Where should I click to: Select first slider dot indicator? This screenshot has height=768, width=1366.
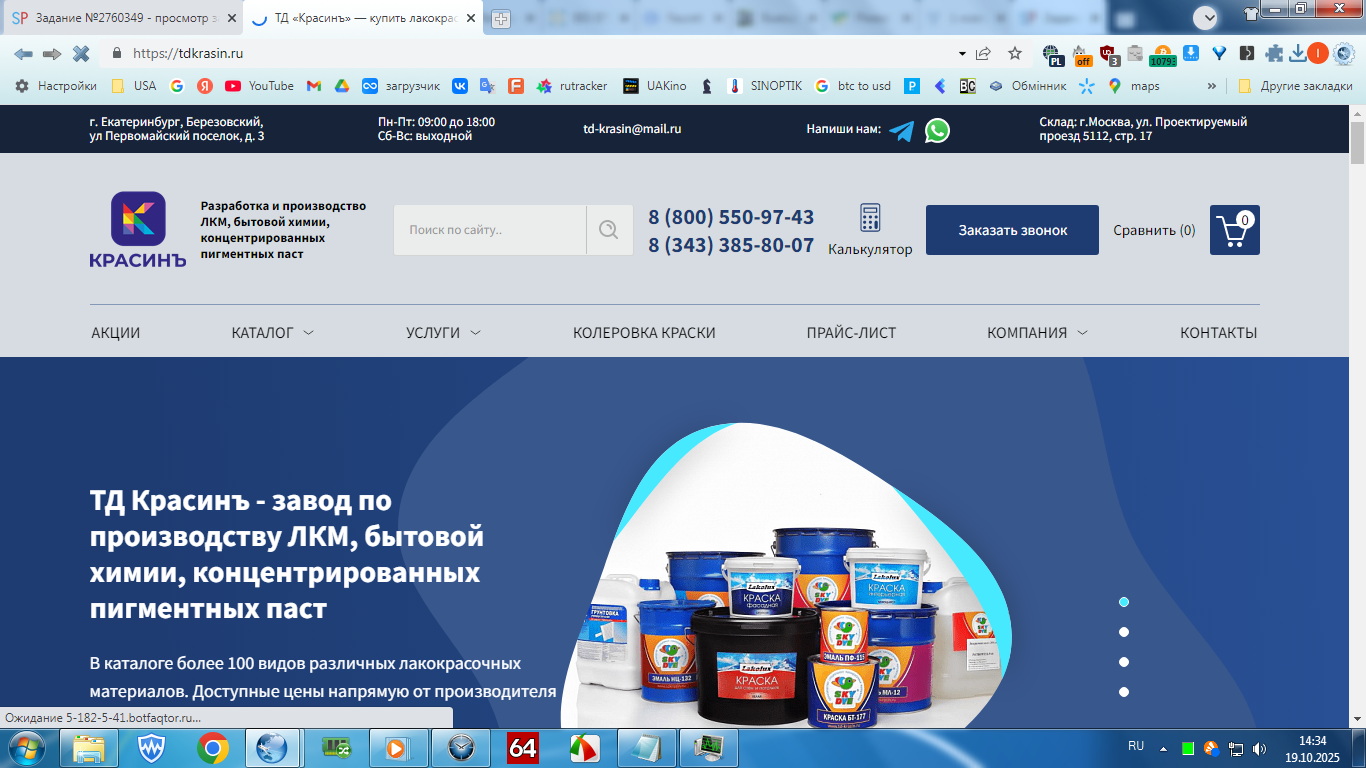coord(1124,602)
